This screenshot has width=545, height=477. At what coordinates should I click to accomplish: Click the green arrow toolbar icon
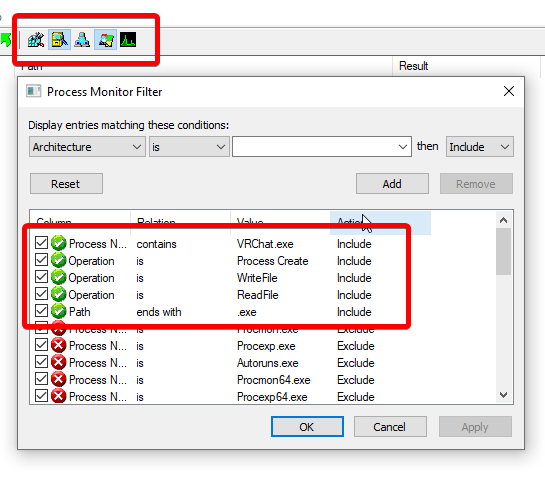6,40
